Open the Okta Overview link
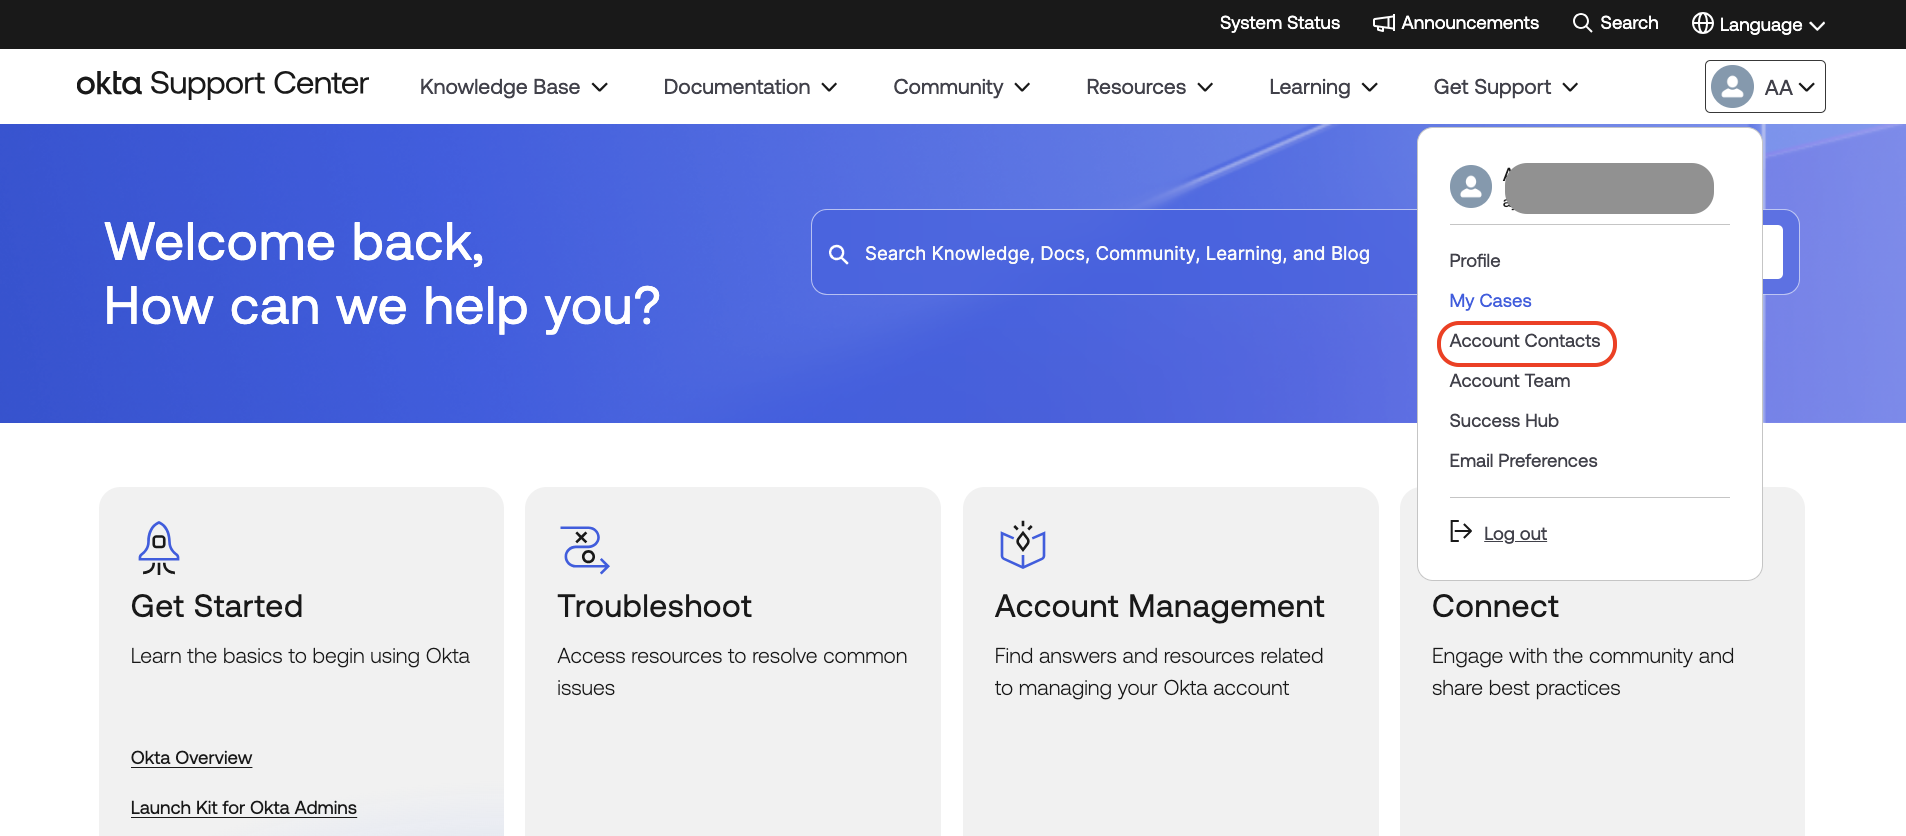The height and width of the screenshot is (836, 1906). (191, 758)
